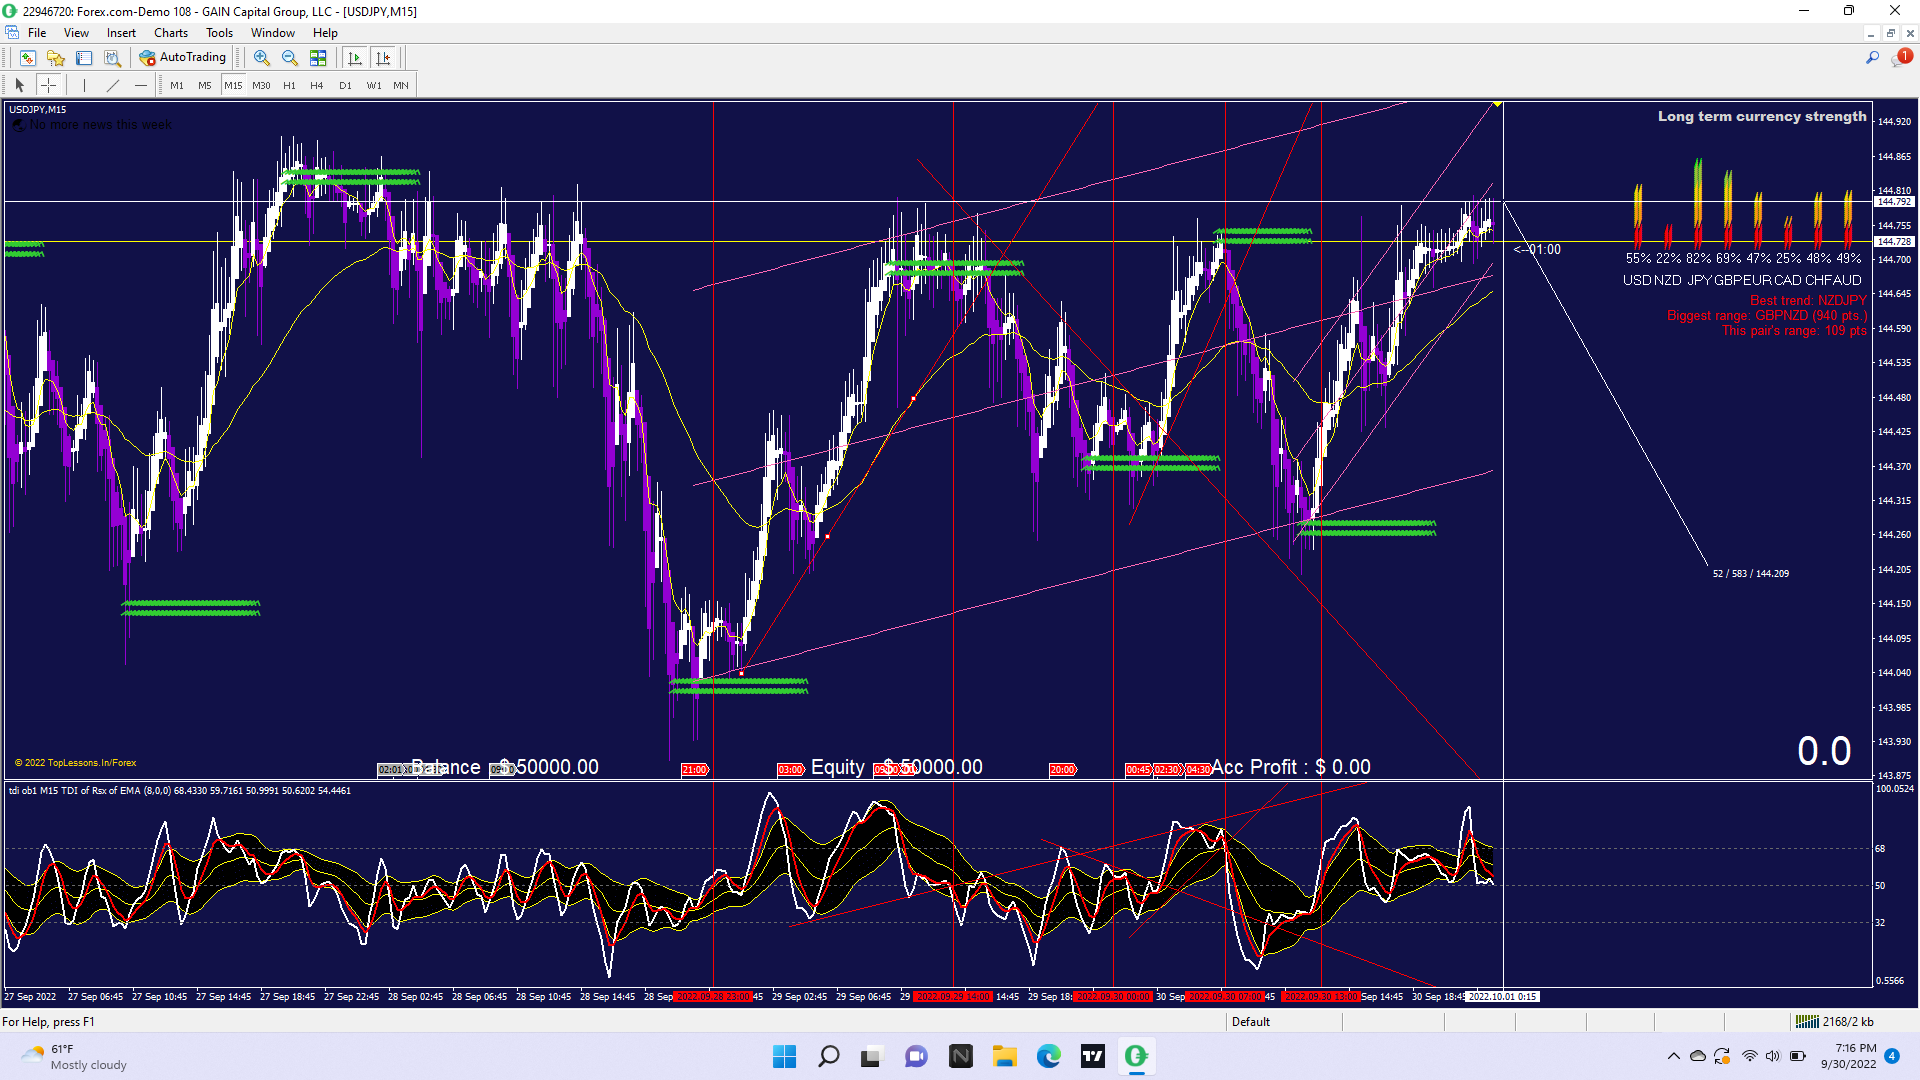
Task: Click the Zoom Out magnifier icon
Action: [x=289, y=58]
